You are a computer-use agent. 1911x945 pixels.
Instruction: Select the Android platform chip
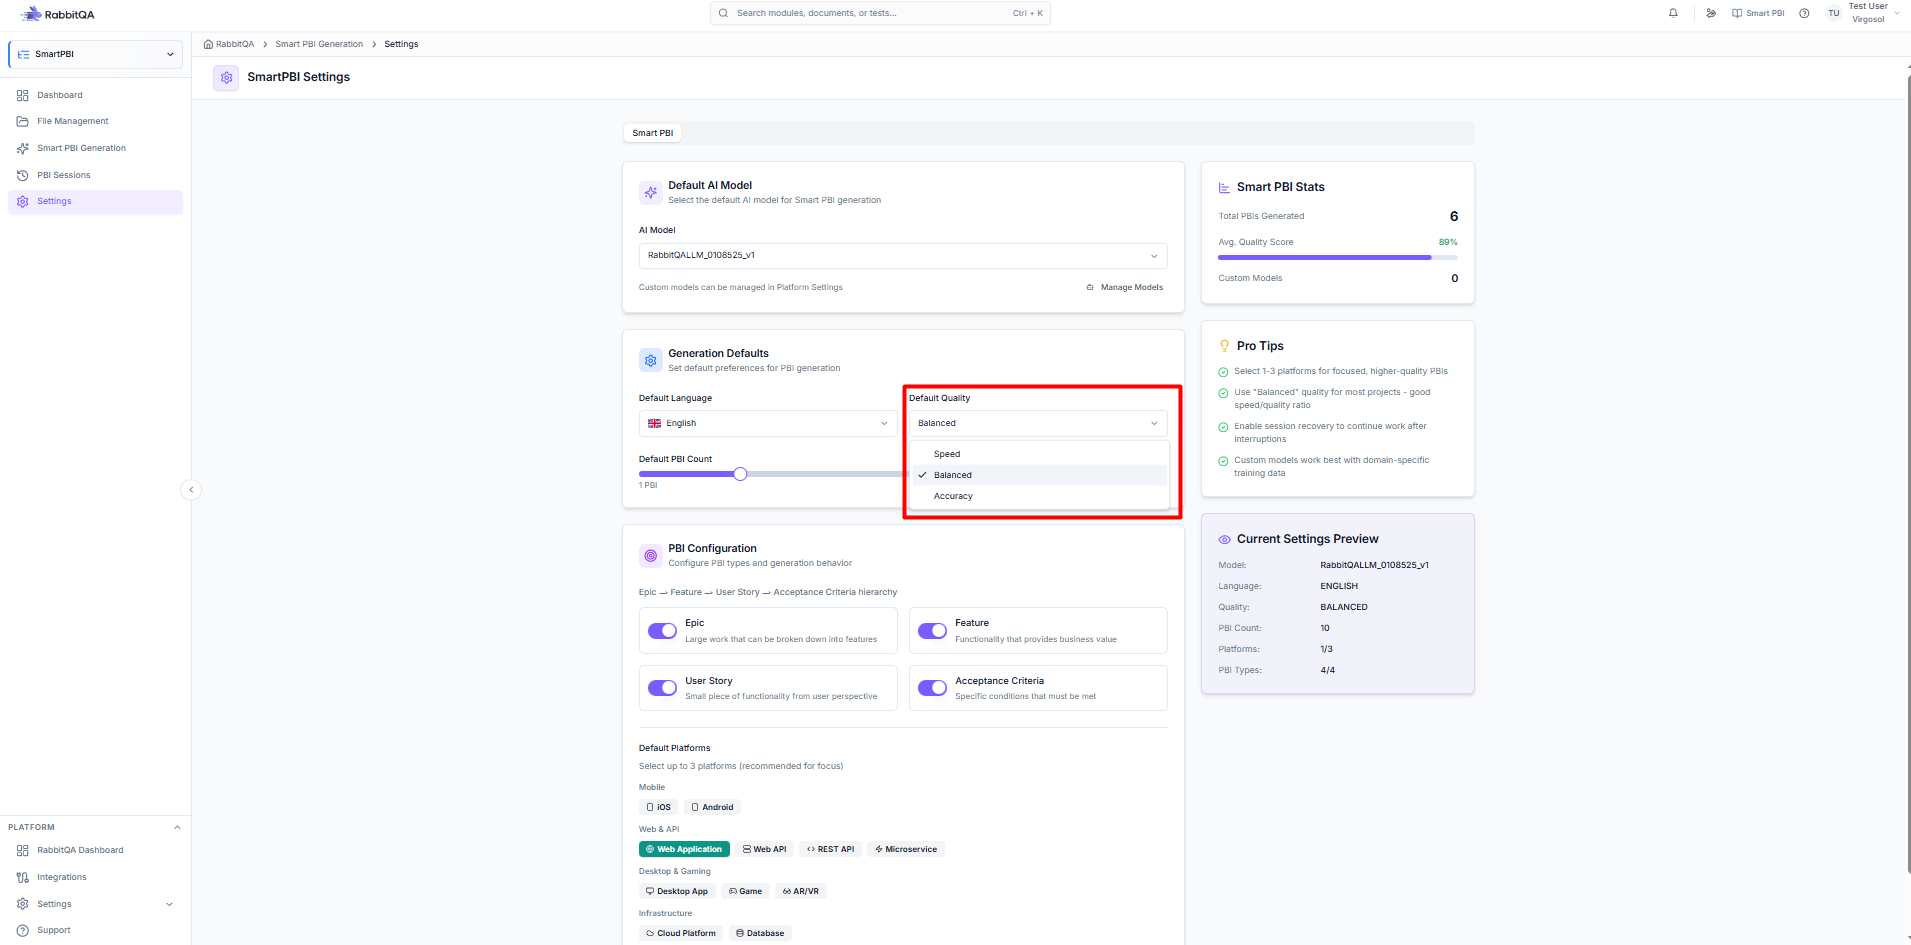(x=712, y=807)
